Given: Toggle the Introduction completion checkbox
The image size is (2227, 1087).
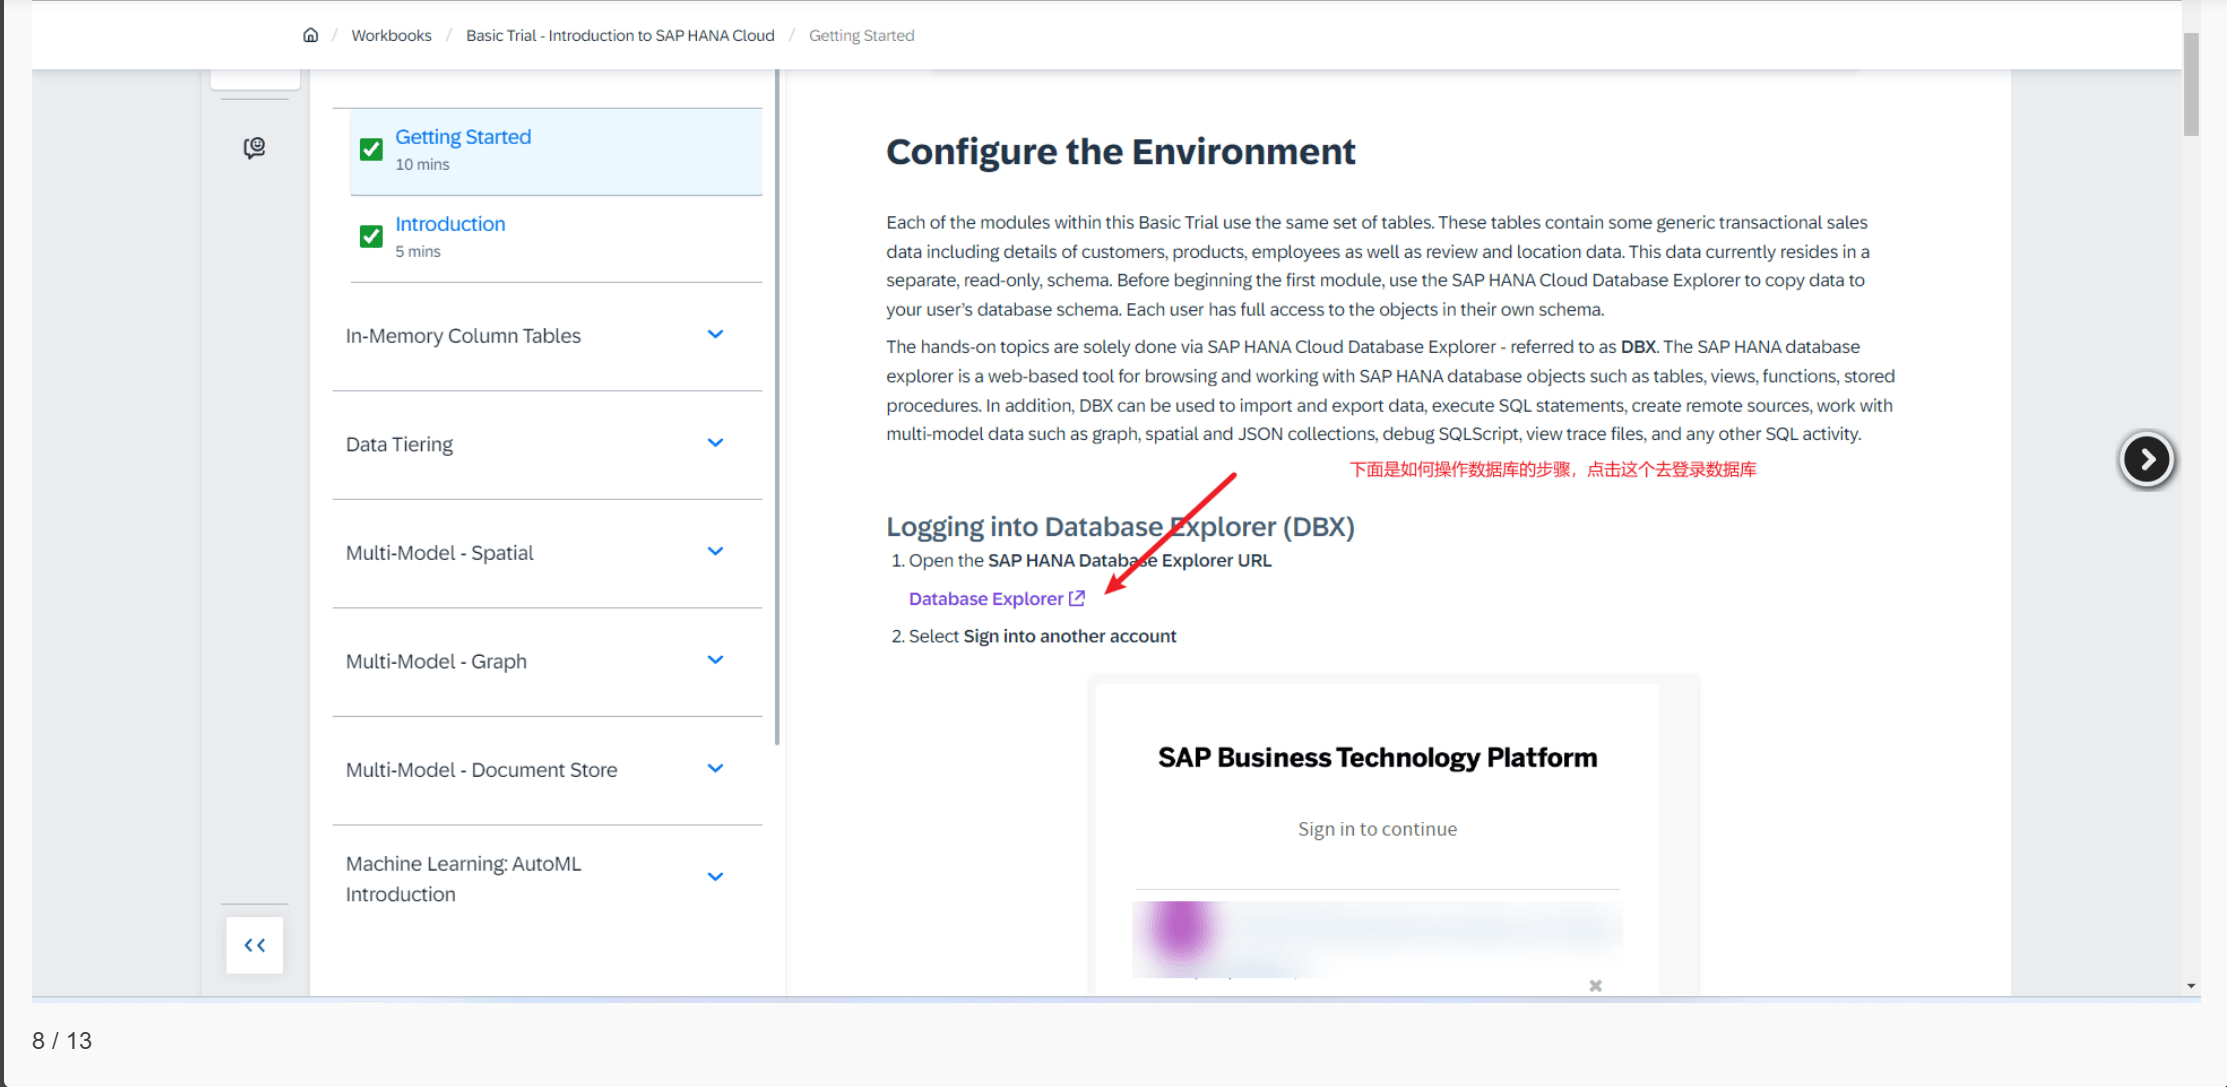Looking at the screenshot, I should click(x=371, y=236).
